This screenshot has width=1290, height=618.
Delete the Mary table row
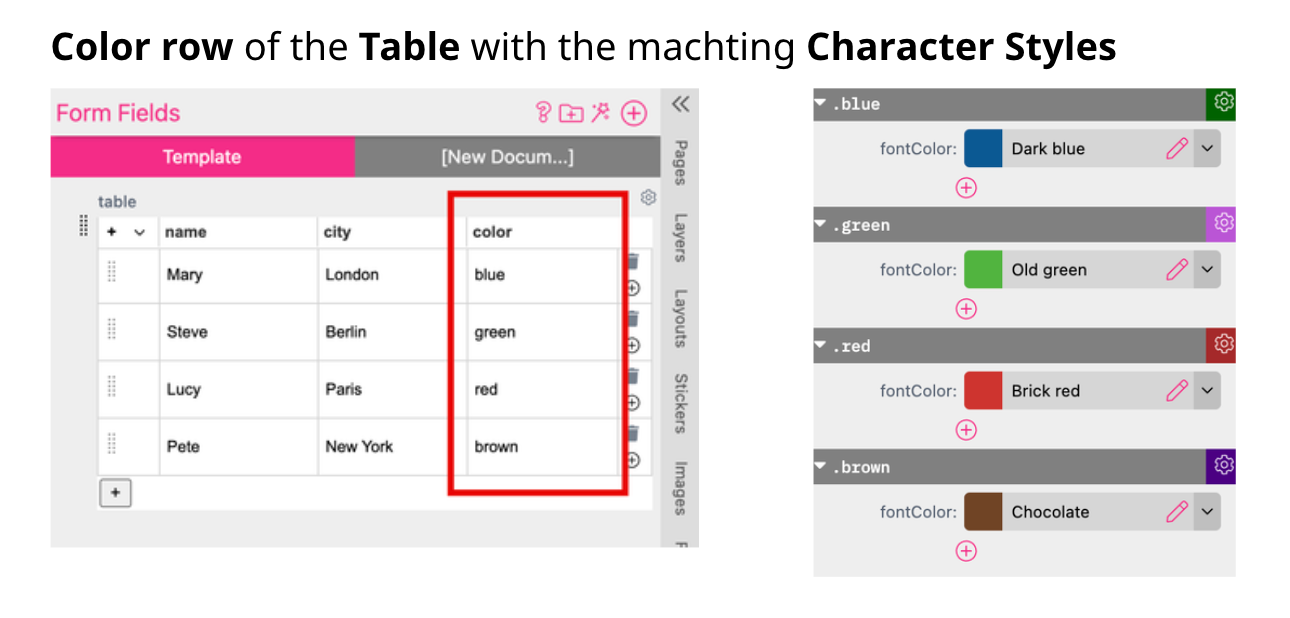pos(632,262)
